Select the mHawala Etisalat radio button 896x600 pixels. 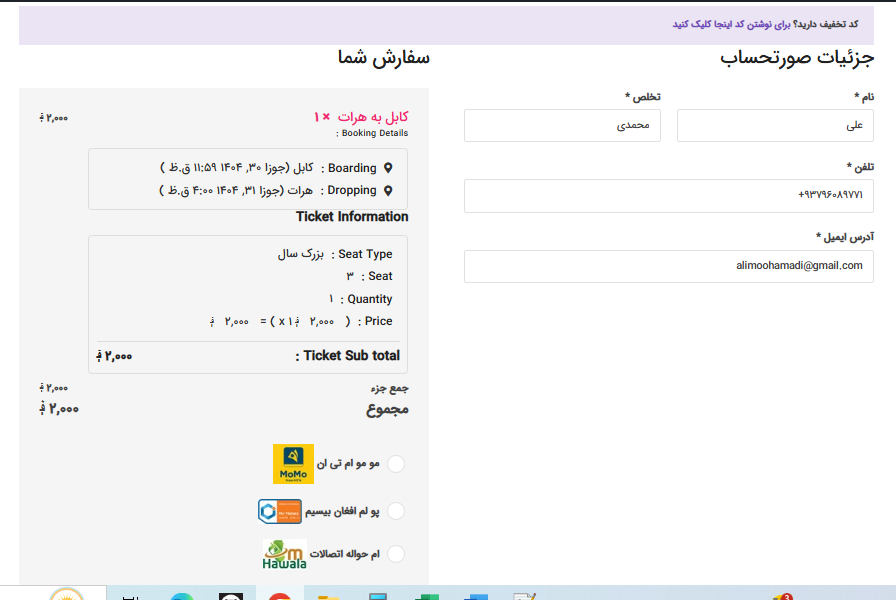click(x=396, y=554)
